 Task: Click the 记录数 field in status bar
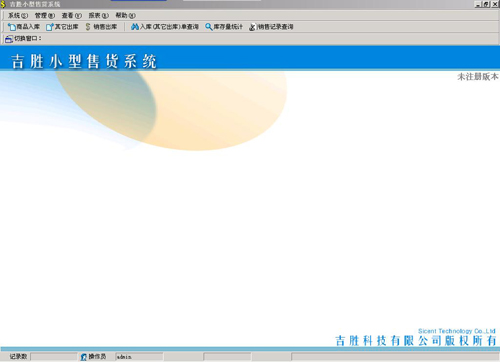click(54, 357)
